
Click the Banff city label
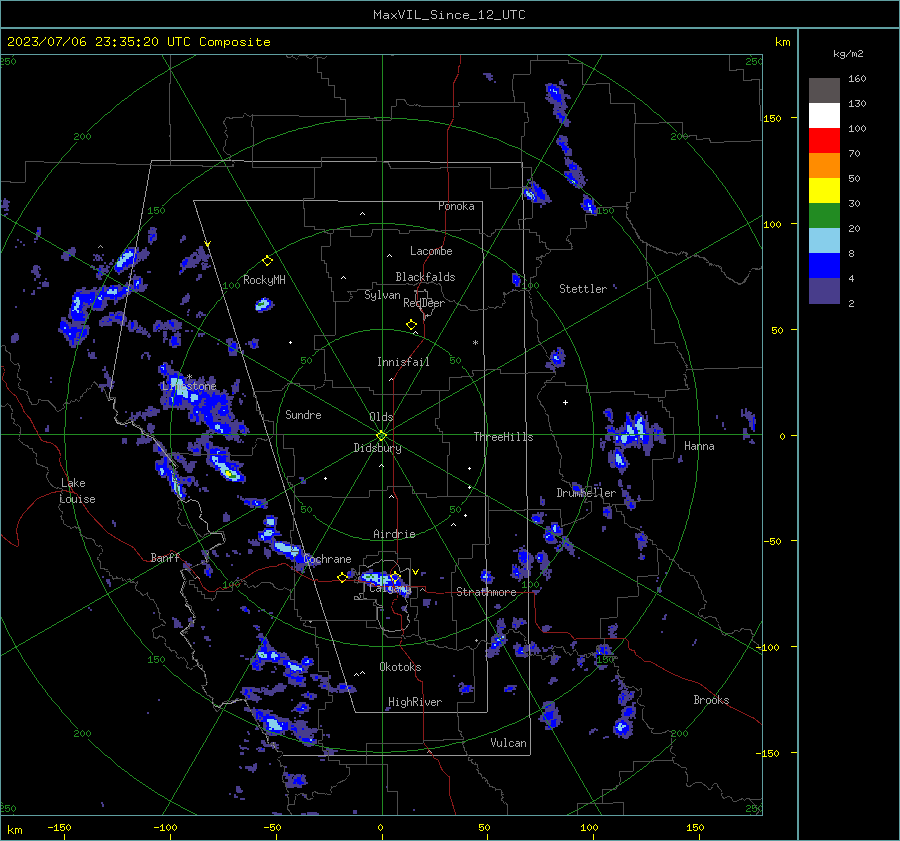165,557
